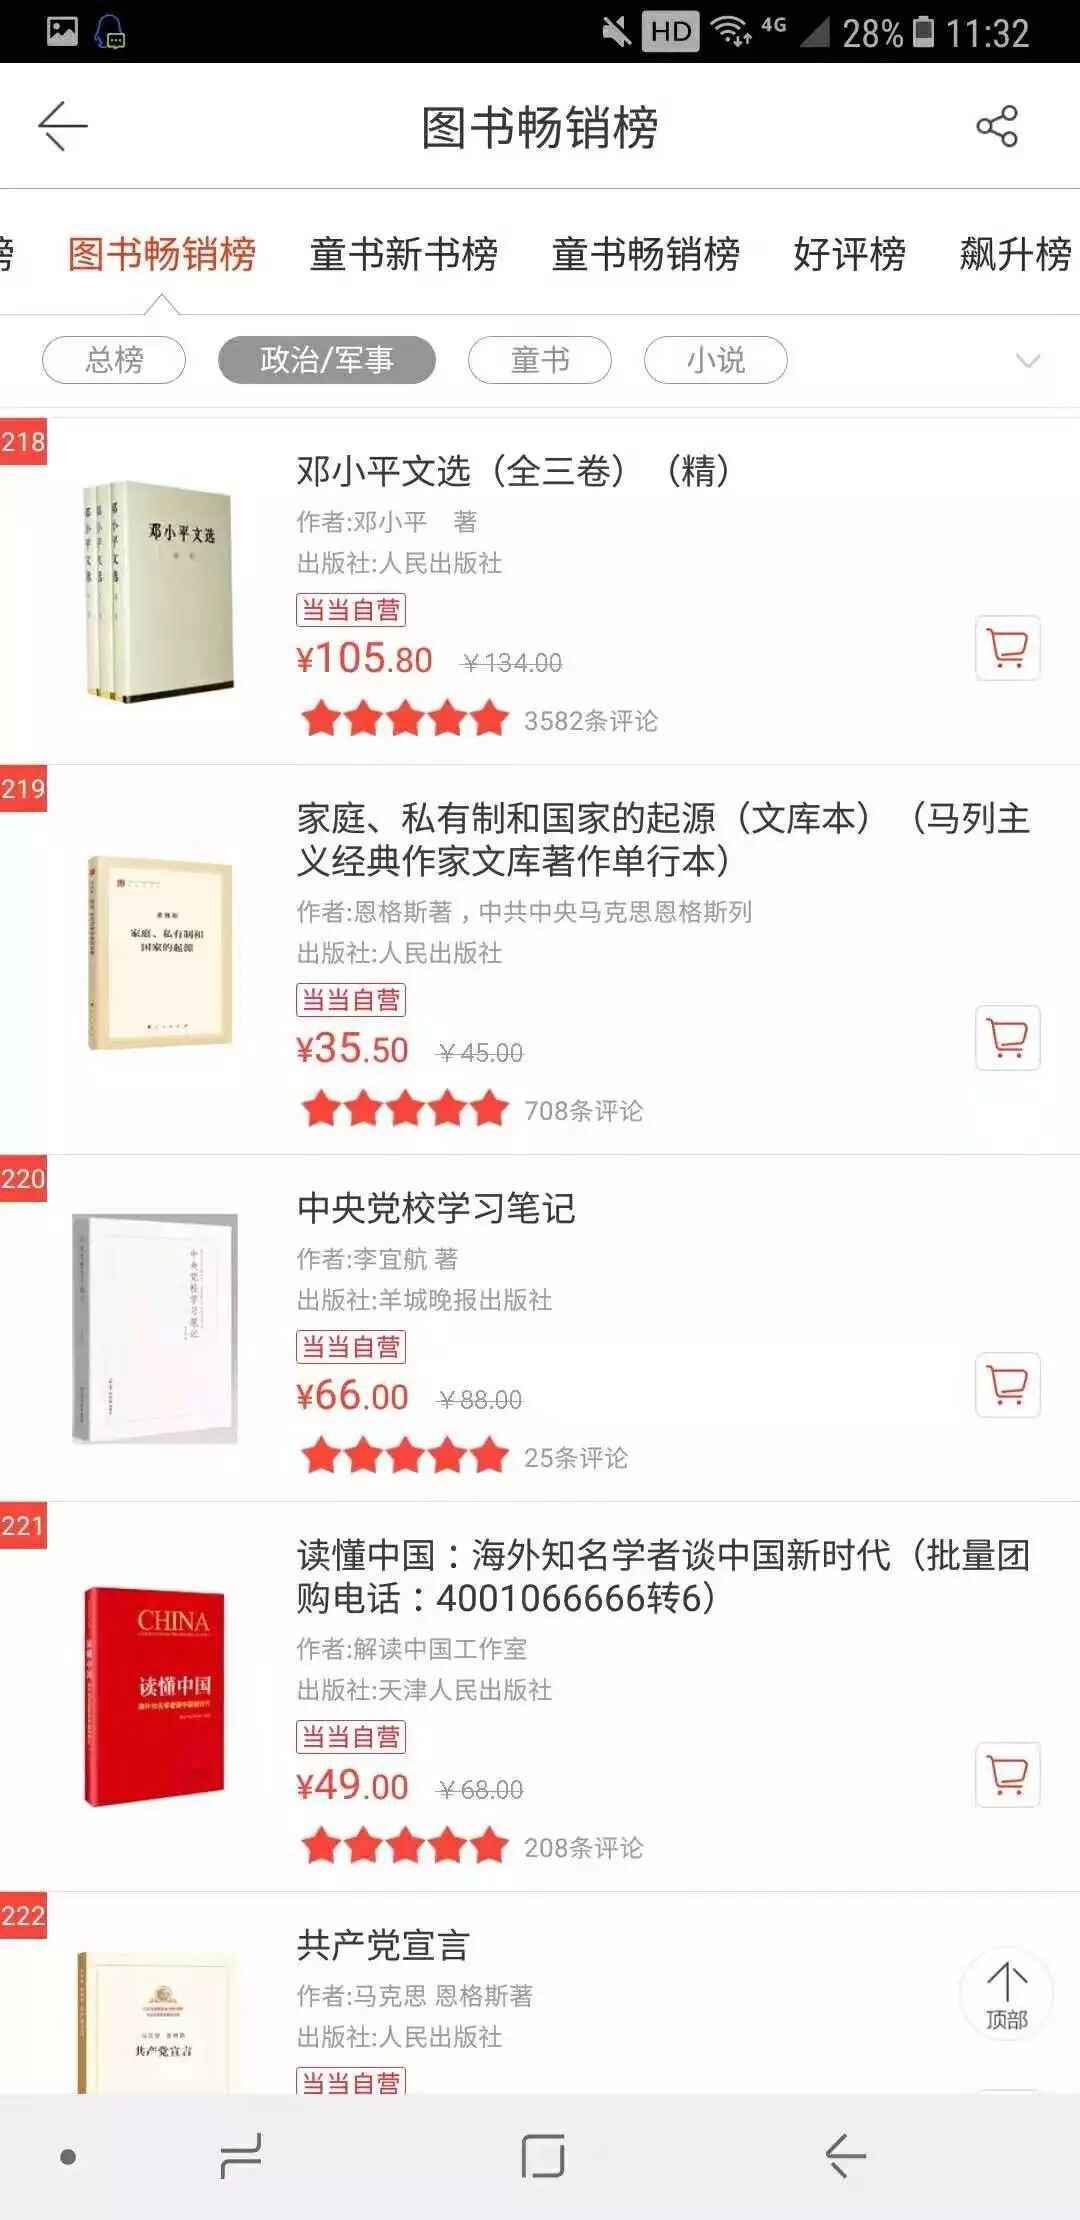1080x2220 pixels.
Task: Add 邓小平文选 to shopping cart
Action: (x=1007, y=648)
